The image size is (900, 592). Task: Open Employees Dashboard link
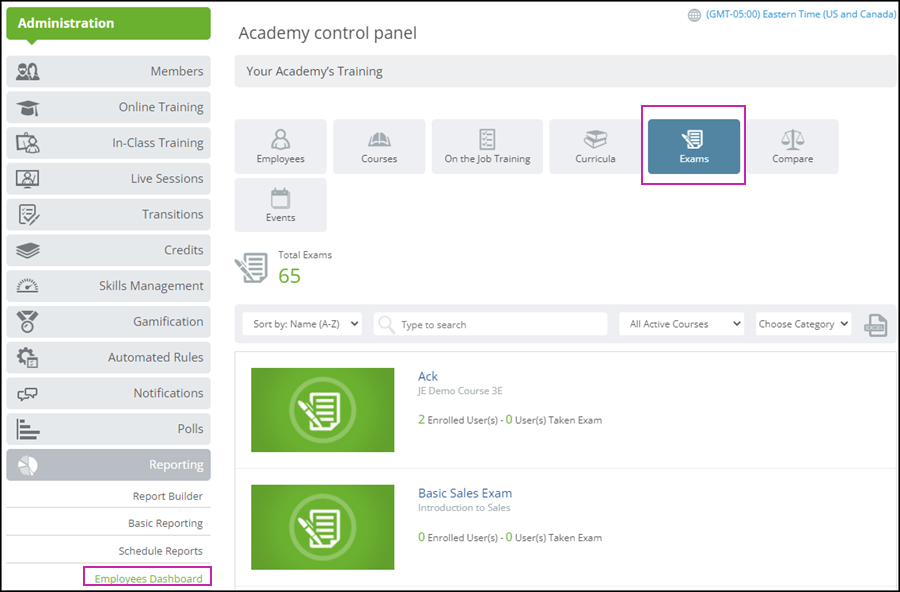tap(149, 578)
